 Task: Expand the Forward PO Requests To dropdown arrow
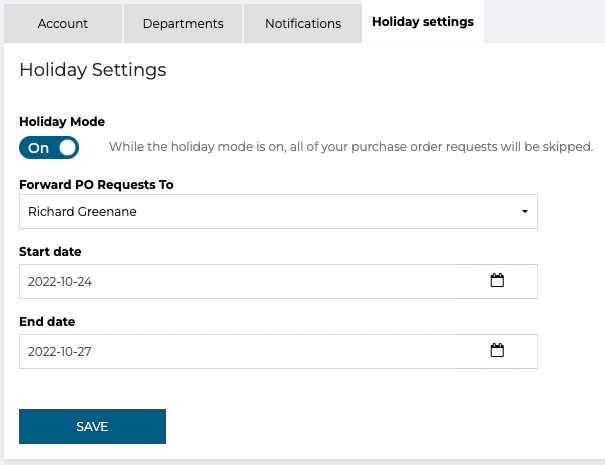[x=525, y=211]
